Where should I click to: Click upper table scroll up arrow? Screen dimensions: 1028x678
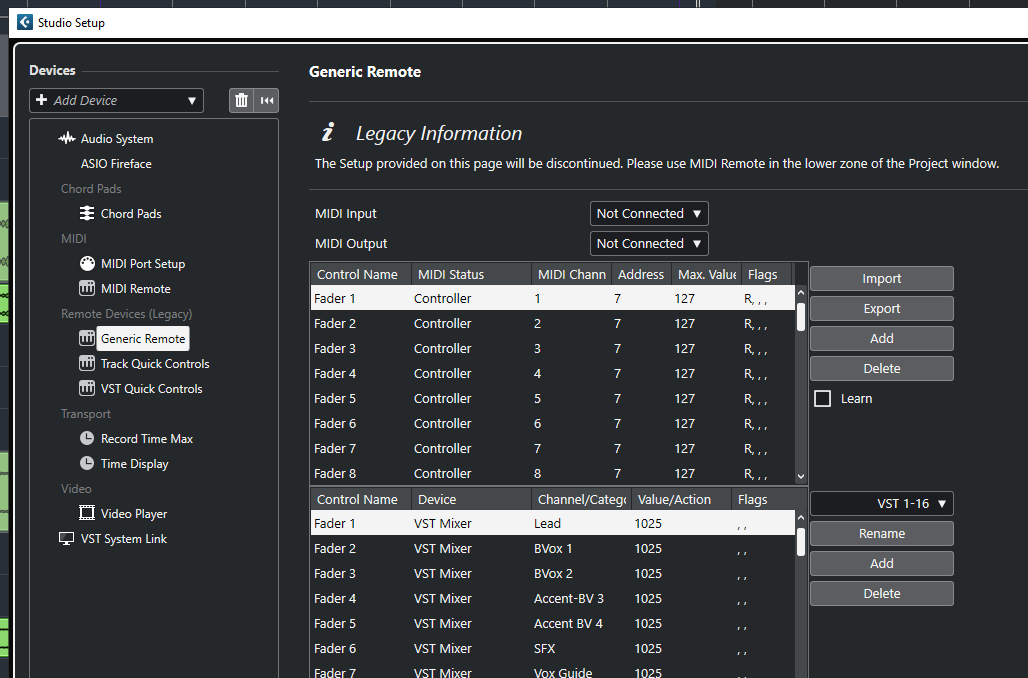[801, 292]
